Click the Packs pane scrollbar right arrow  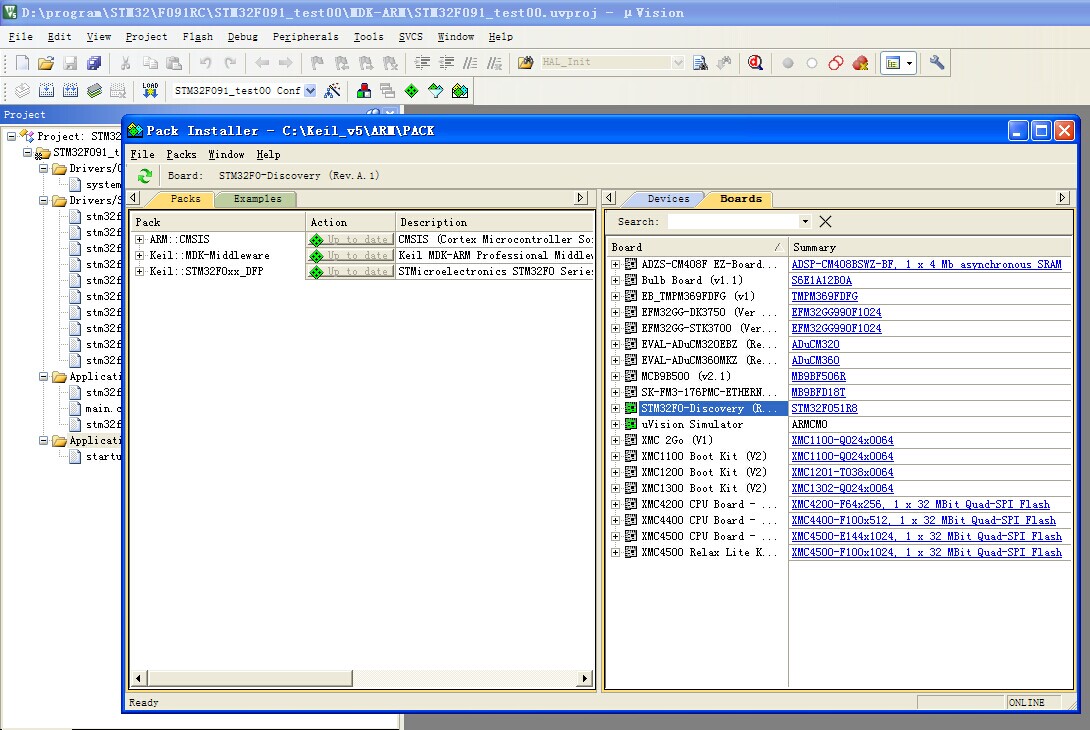point(585,678)
